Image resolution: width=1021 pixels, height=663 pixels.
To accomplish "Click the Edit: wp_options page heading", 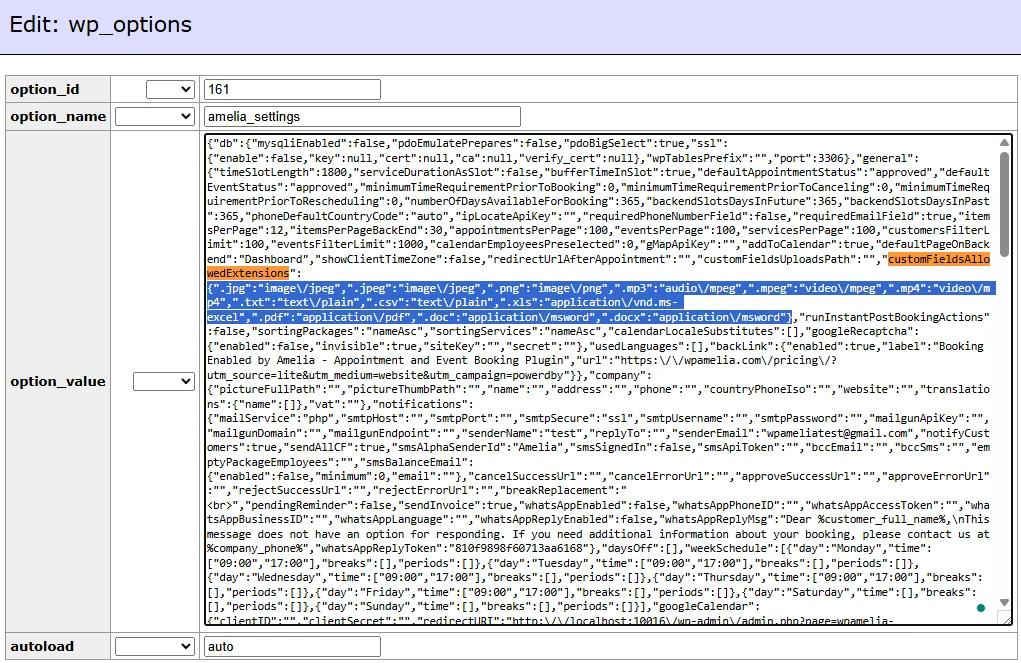I will 100,25.
